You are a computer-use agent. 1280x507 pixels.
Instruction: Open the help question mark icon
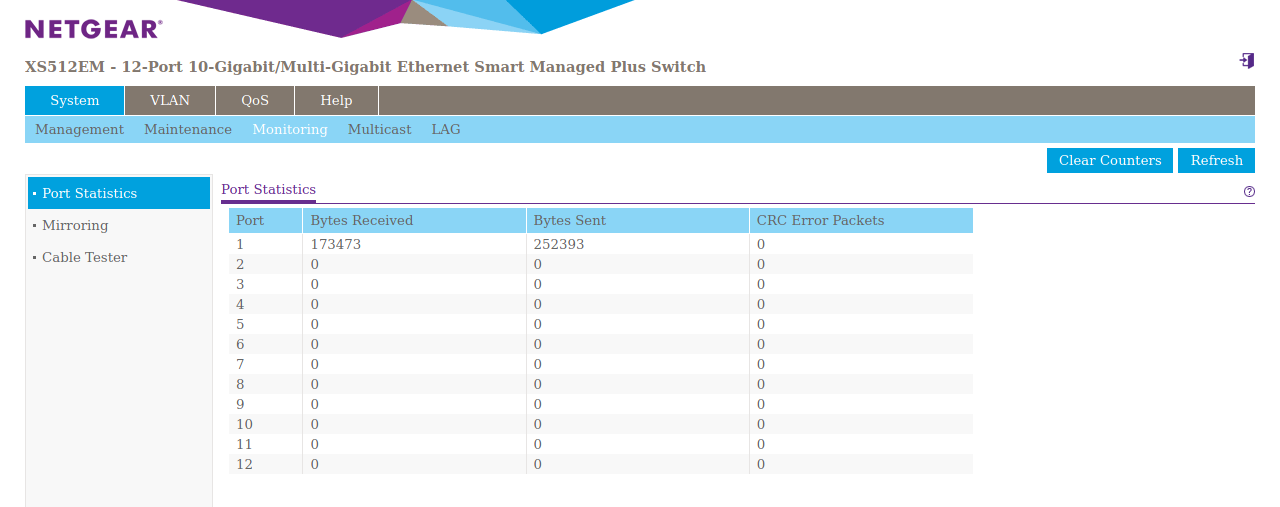(1249, 191)
